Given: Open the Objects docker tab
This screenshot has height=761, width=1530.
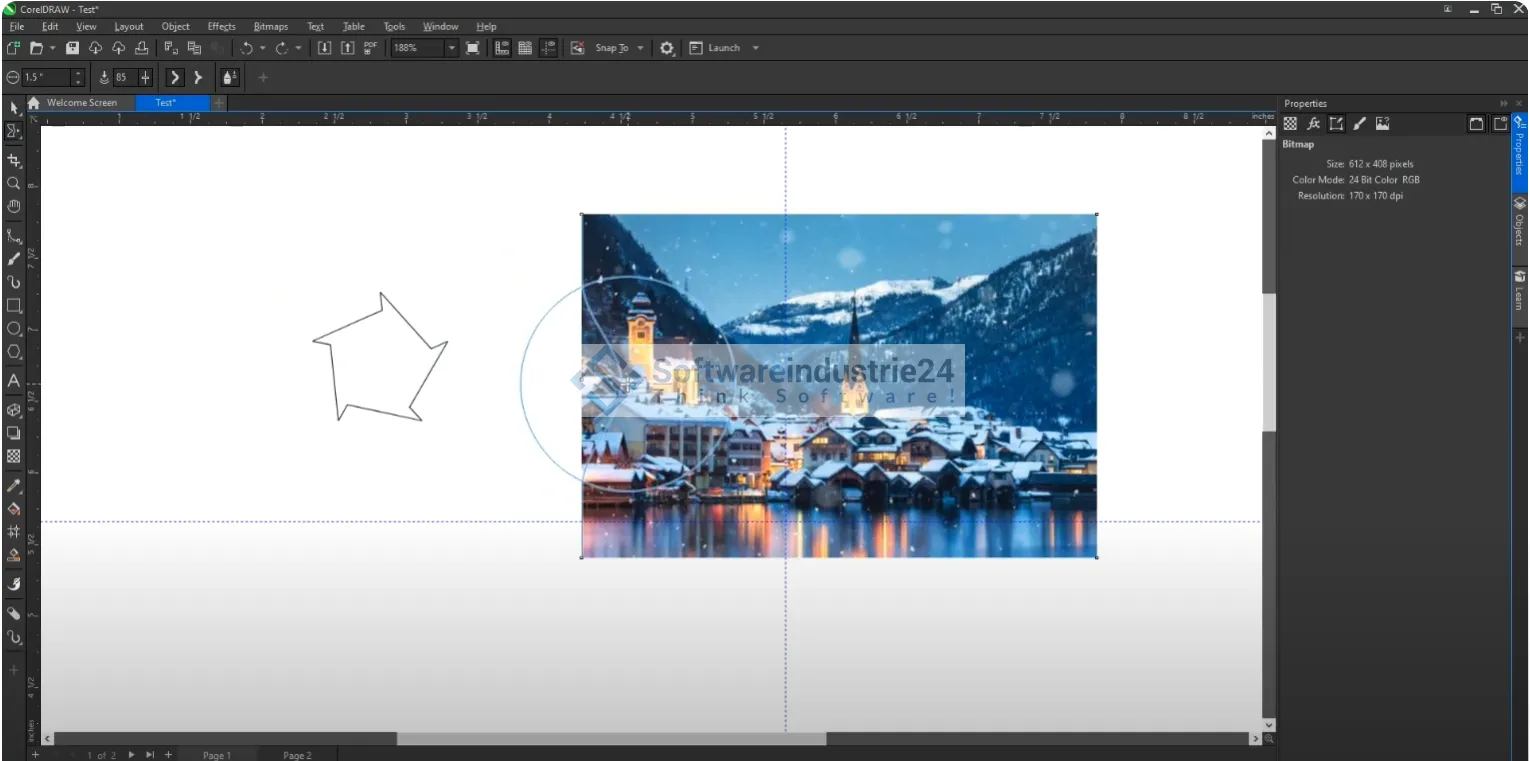Looking at the screenshot, I should [x=1519, y=221].
